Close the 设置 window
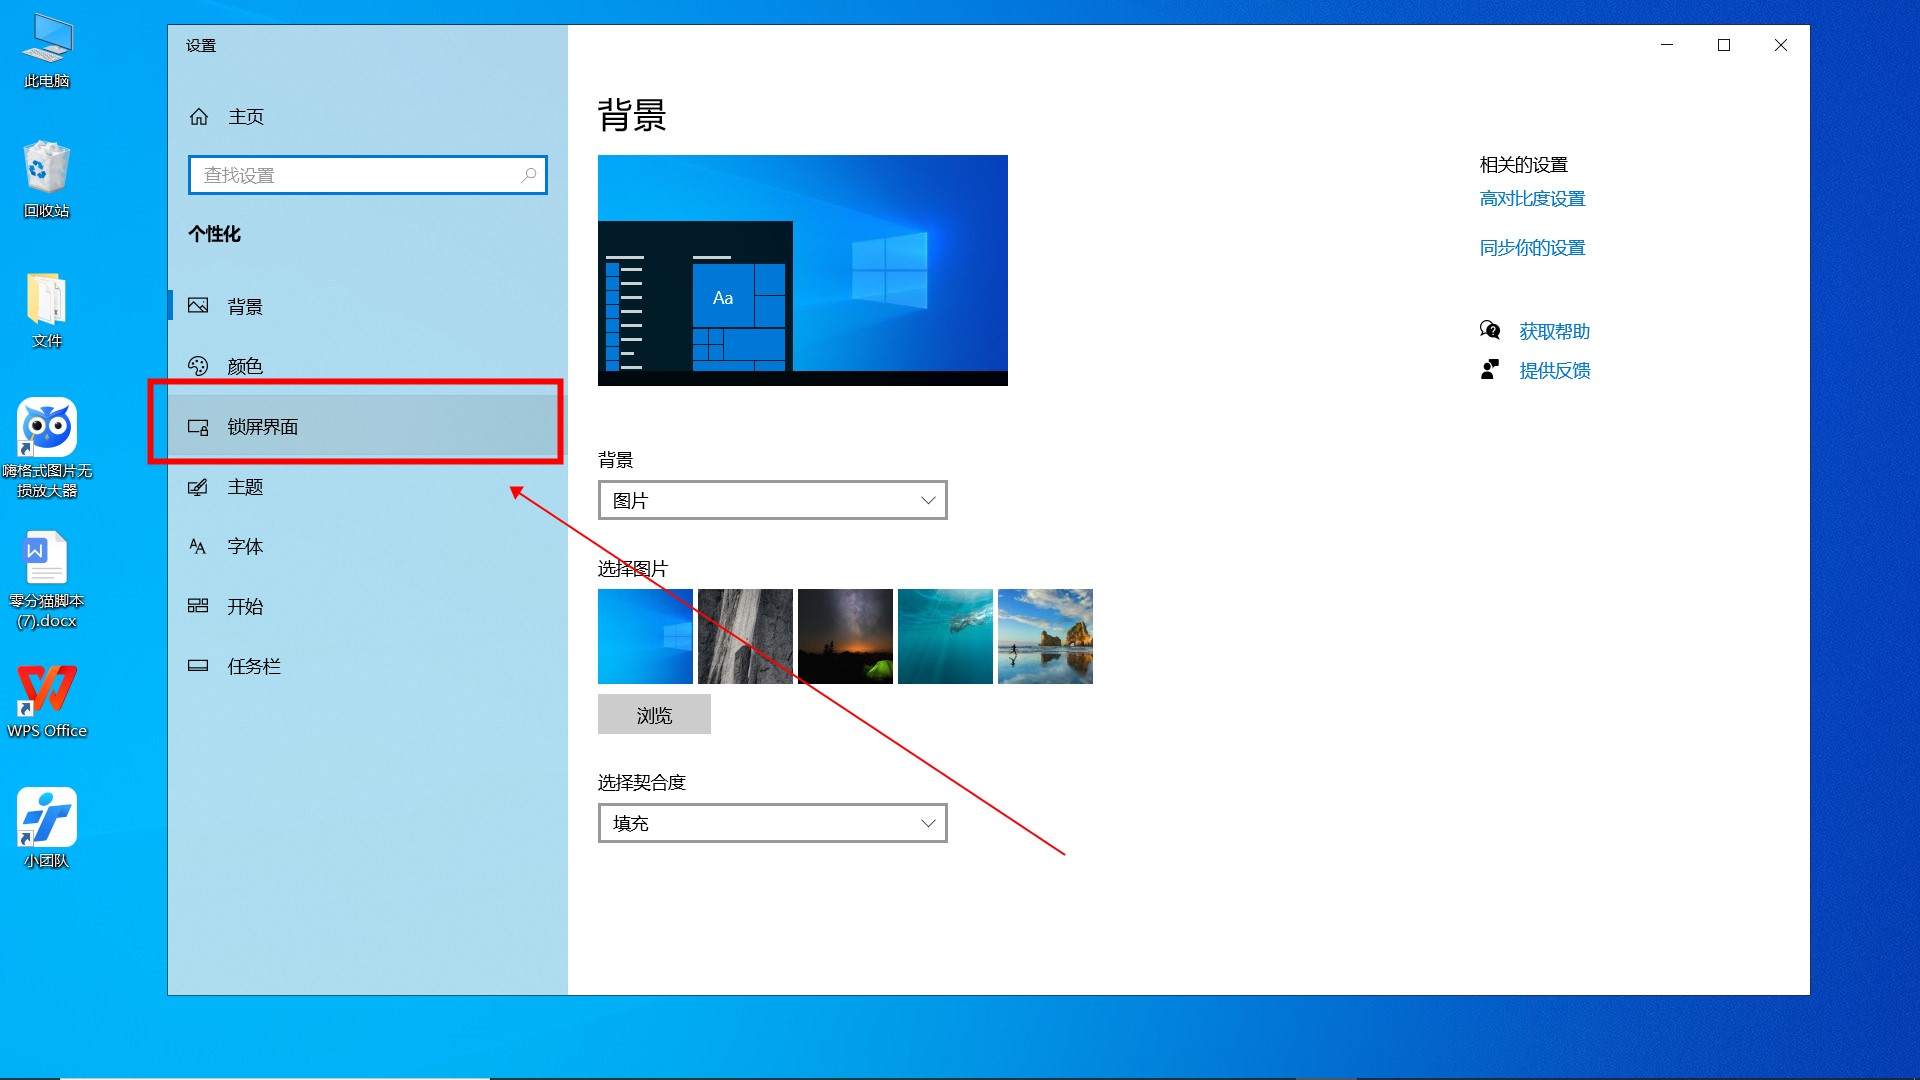1920x1080 pixels. 1781,45
